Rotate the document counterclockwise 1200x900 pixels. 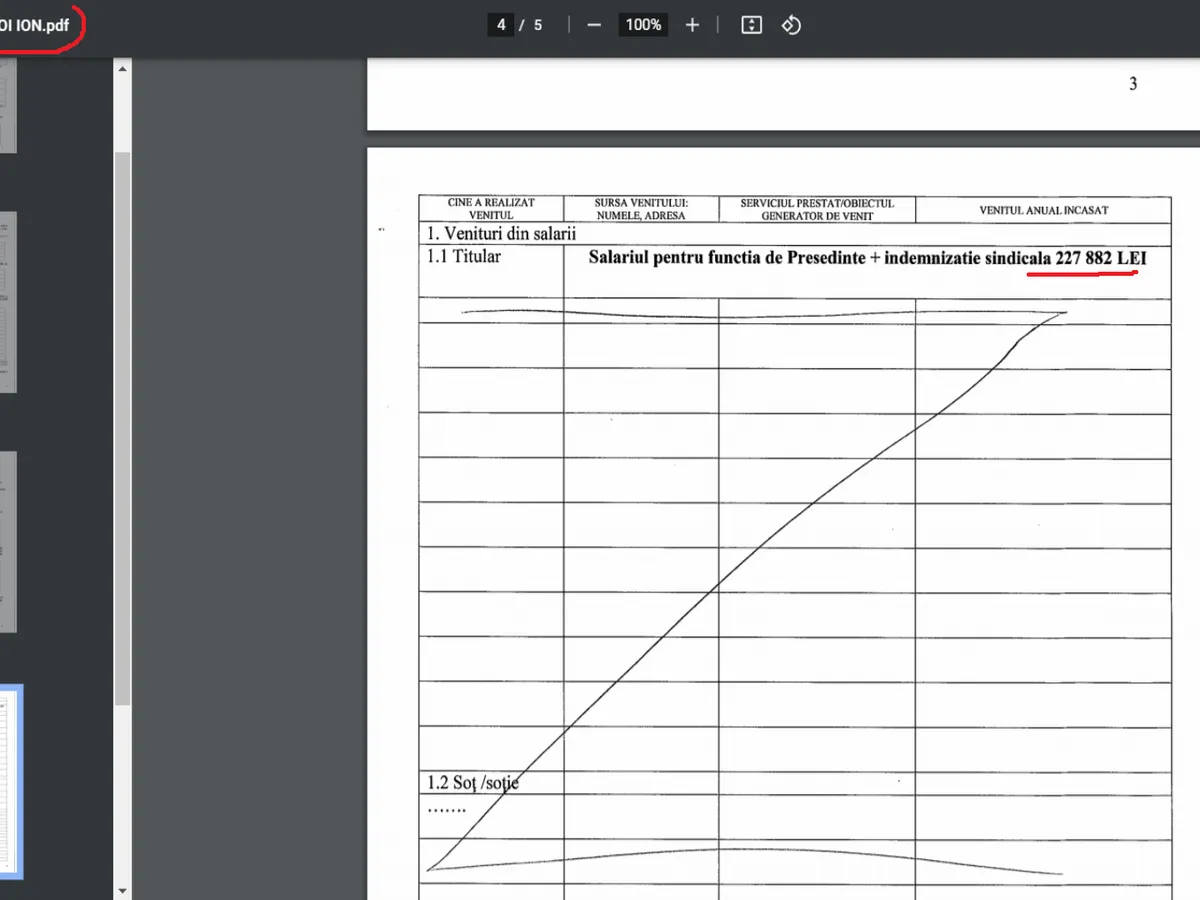(x=791, y=25)
